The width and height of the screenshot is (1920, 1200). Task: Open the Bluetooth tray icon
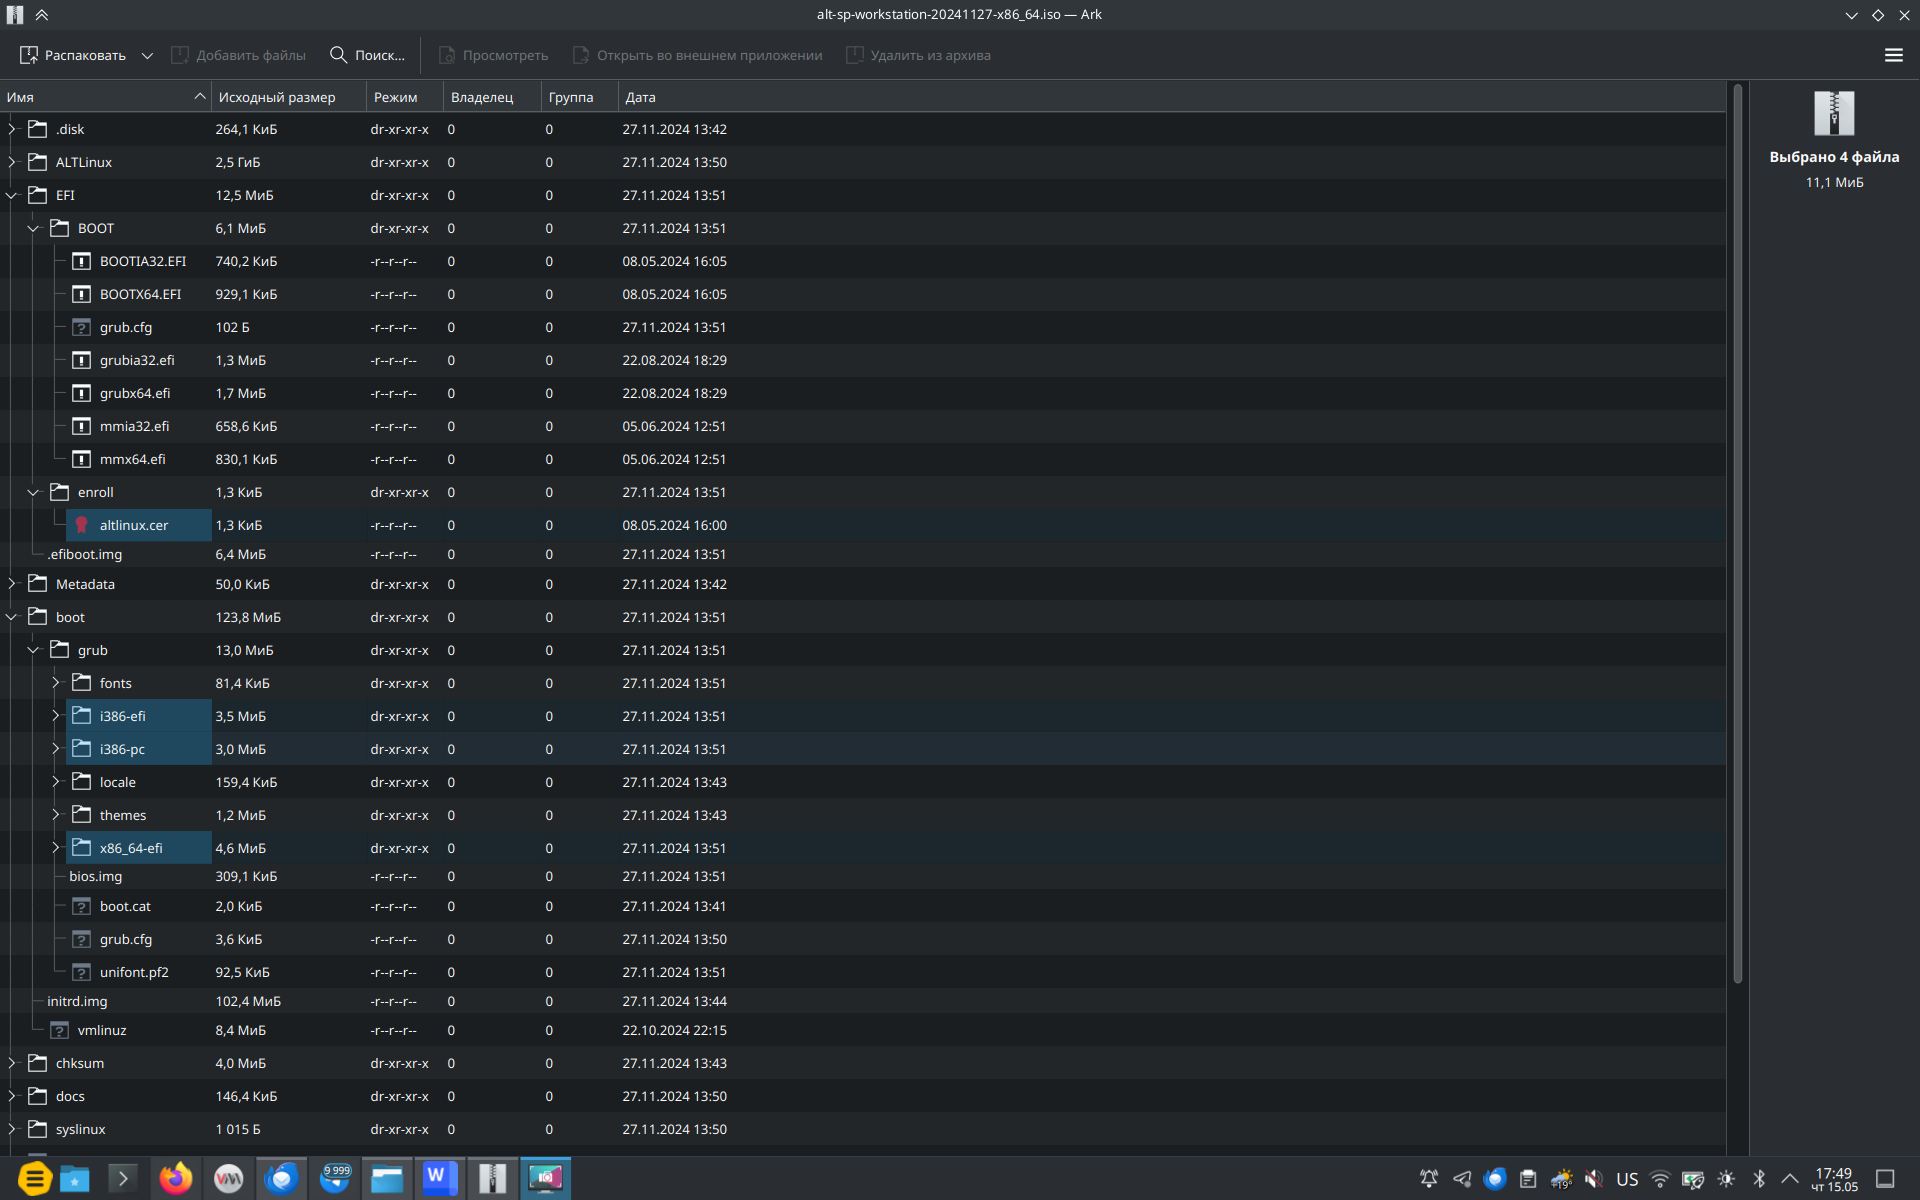pos(1759,1179)
